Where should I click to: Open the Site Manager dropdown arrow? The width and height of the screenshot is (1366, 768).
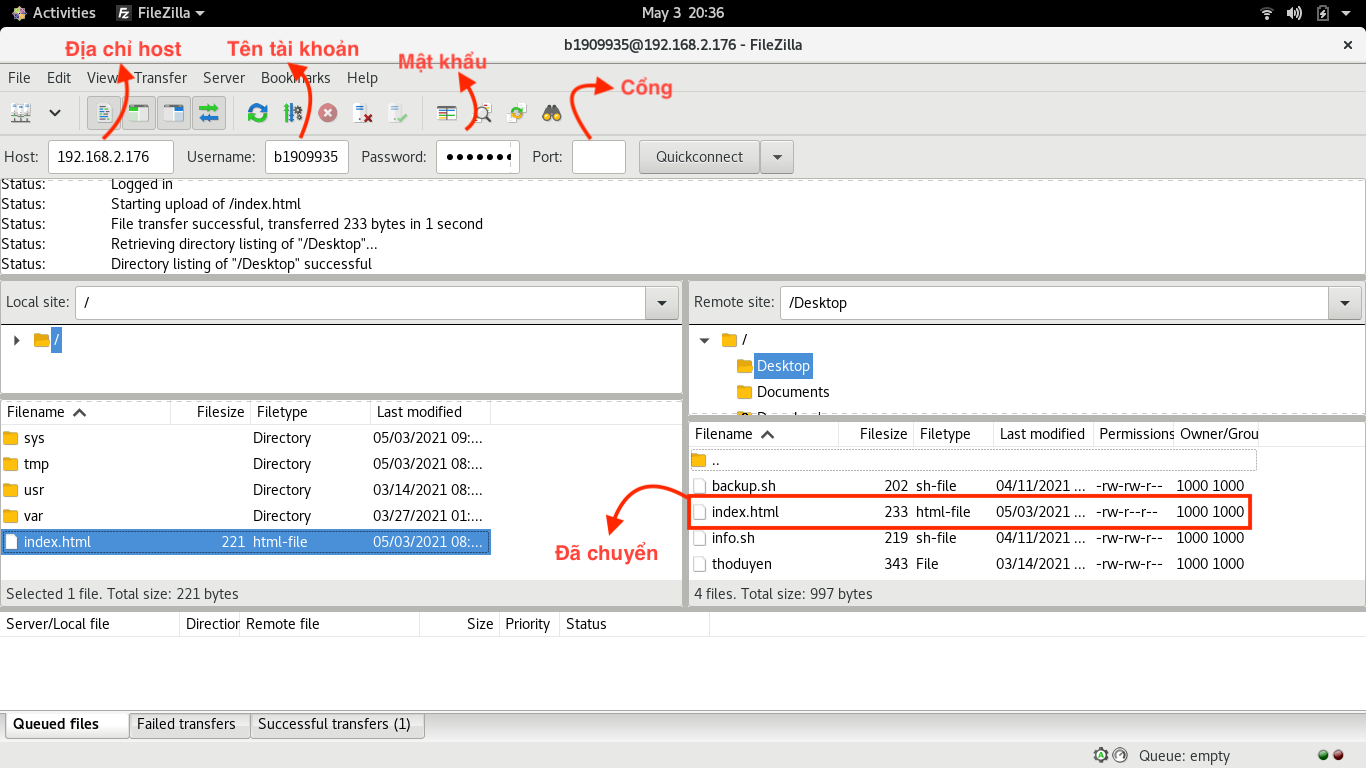[55, 113]
